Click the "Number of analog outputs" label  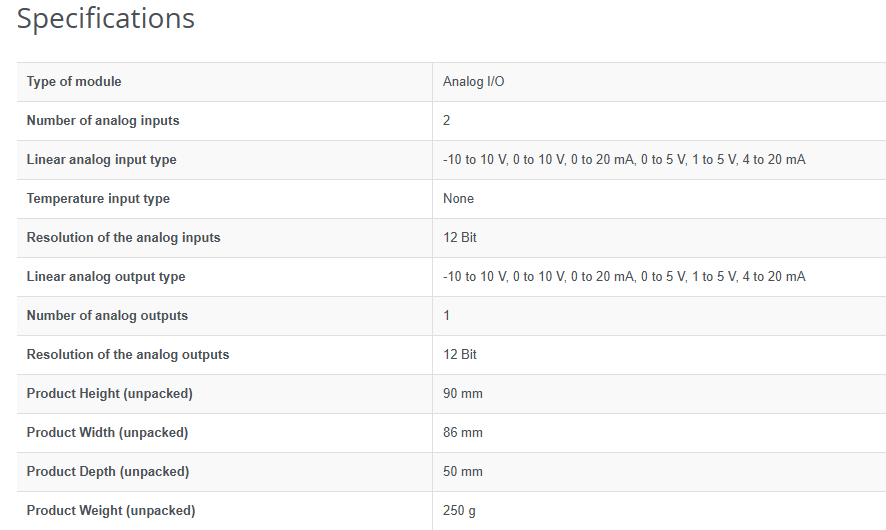pos(107,315)
